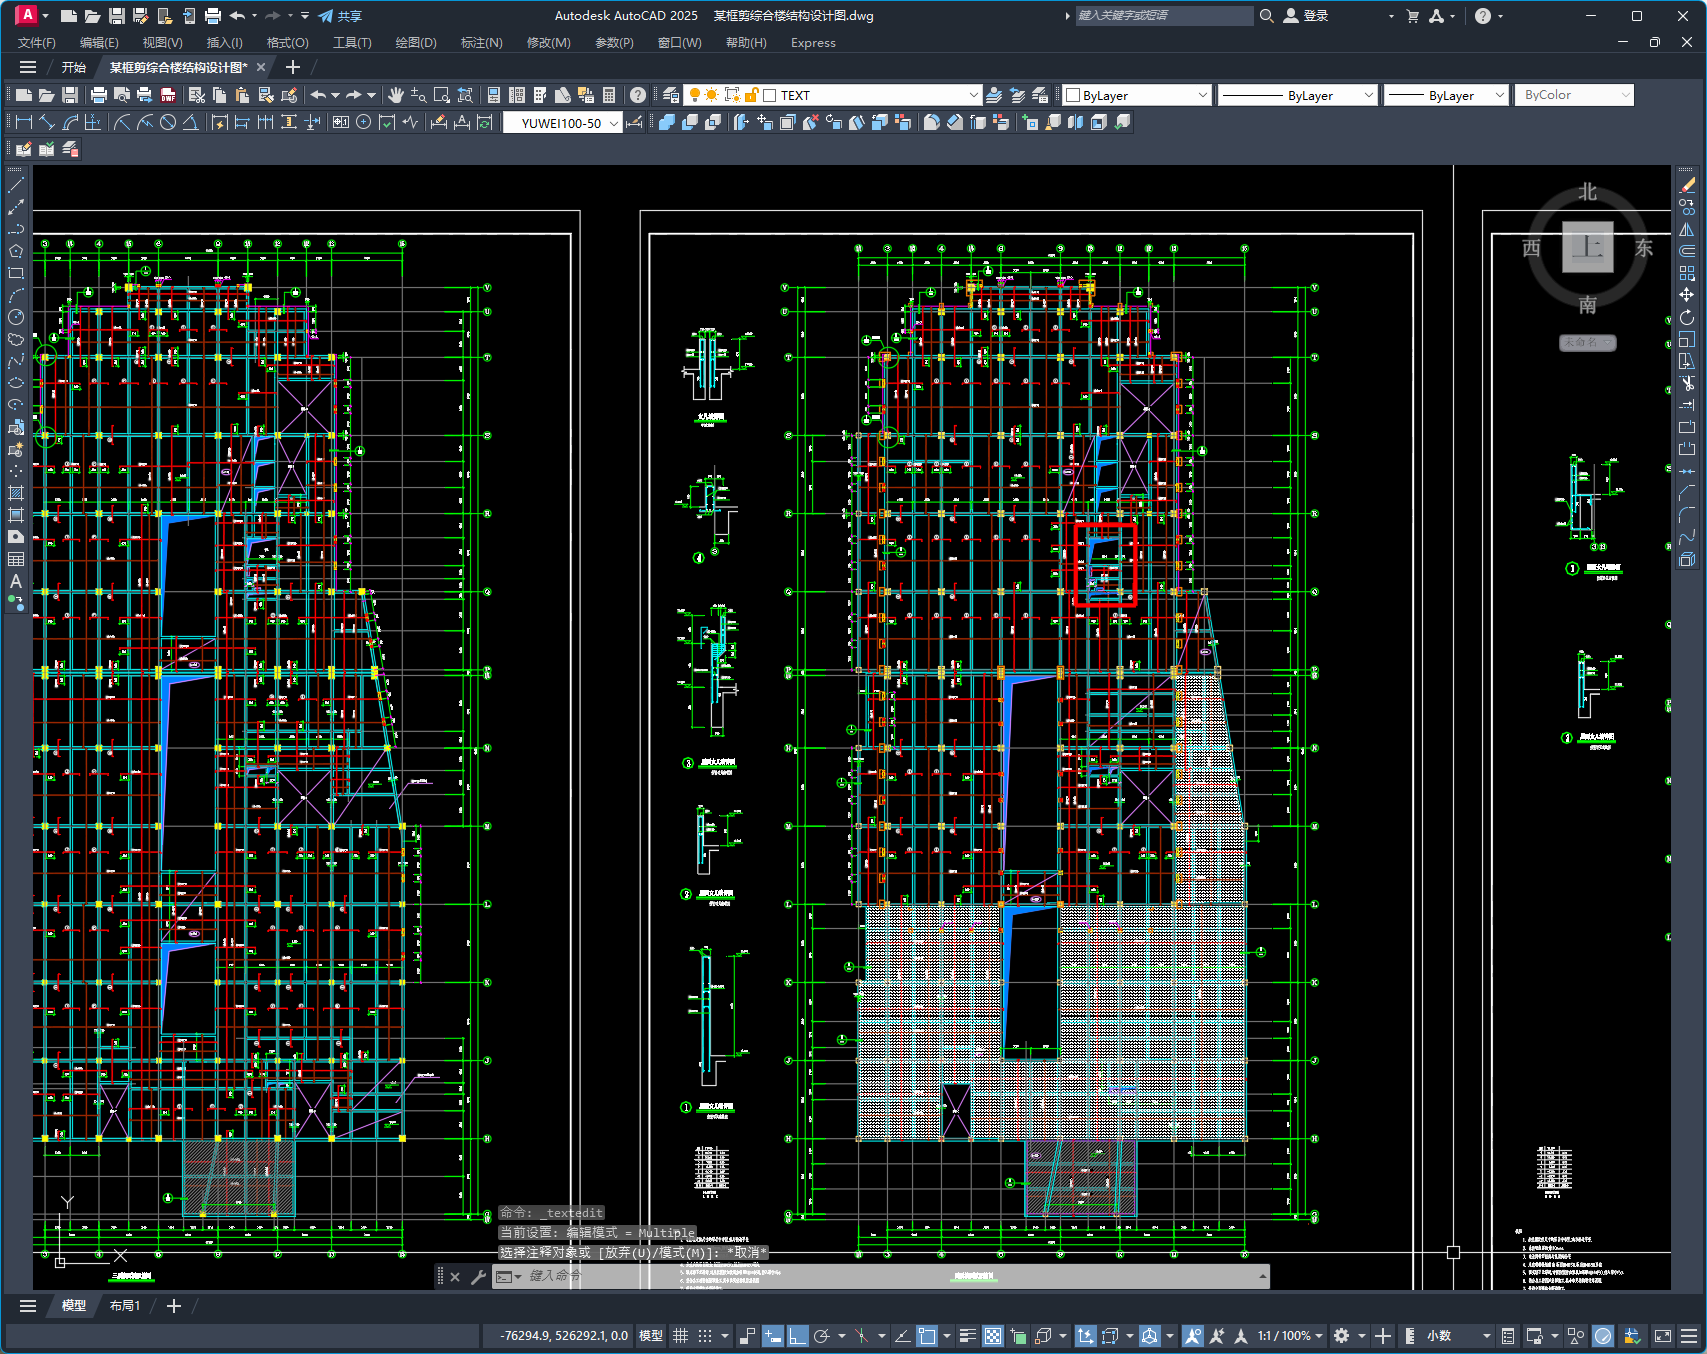Expand the YUWEI100-50 dimension style dropdown
The height and width of the screenshot is (1354, 1707).
(x=613, y=123)
